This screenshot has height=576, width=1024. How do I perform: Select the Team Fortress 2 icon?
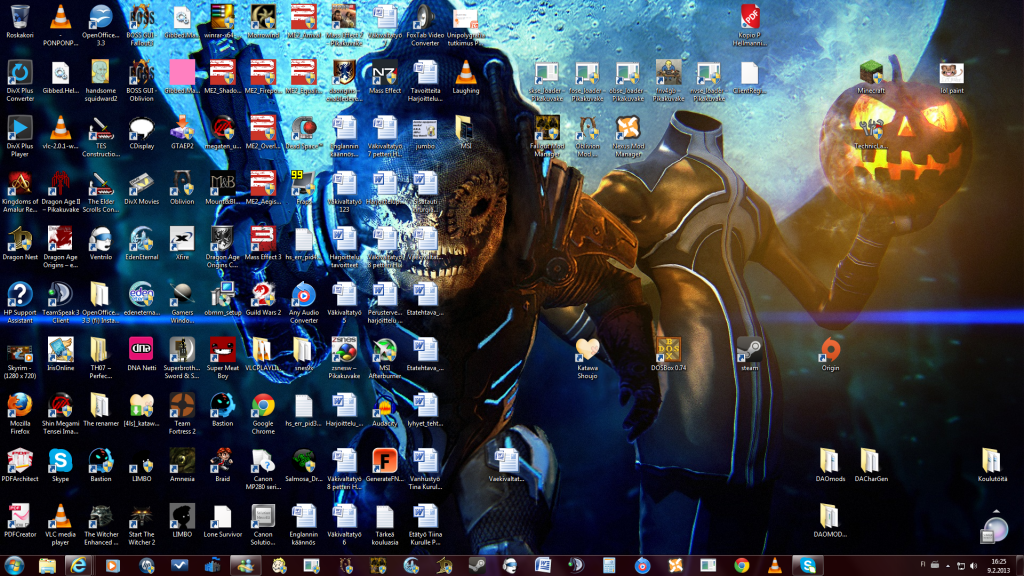(x=182, y=405)
